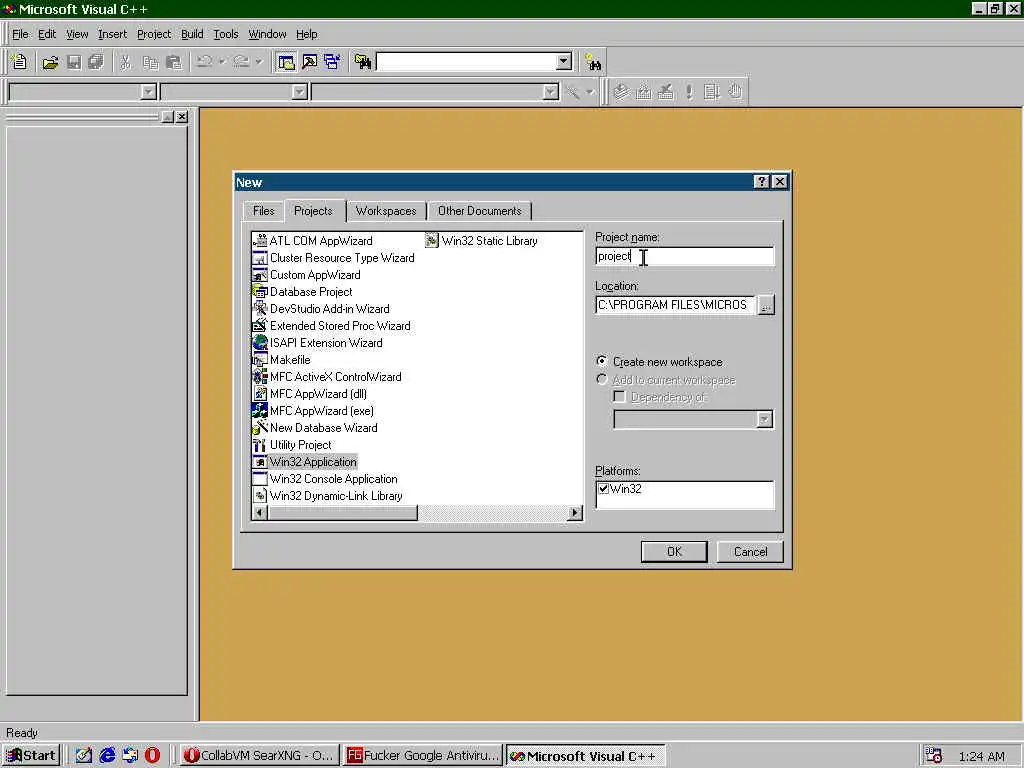Viewport: 1024px width, 768px height.
Task: Click the Location path input field
Action: pos(675,305)
